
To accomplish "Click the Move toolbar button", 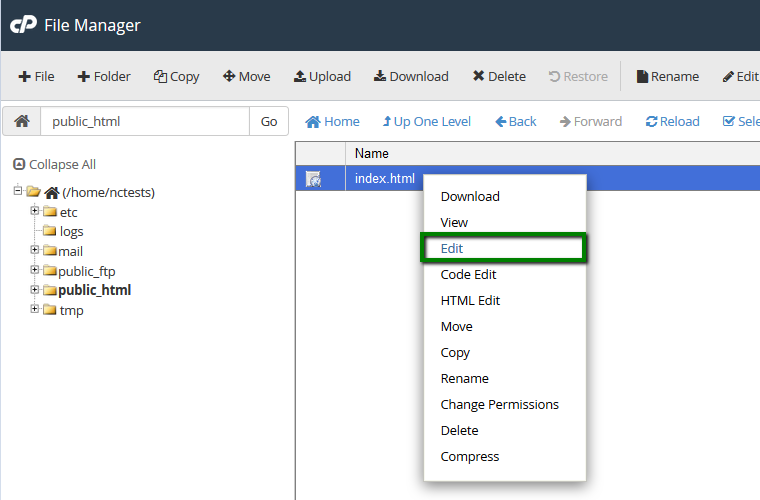I will coord(246,76).
